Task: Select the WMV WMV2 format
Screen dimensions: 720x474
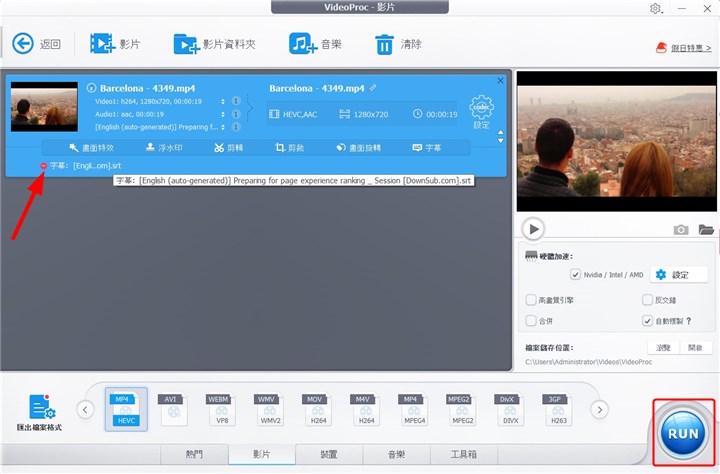Action: pyautogui.click(x=270, y=409)
